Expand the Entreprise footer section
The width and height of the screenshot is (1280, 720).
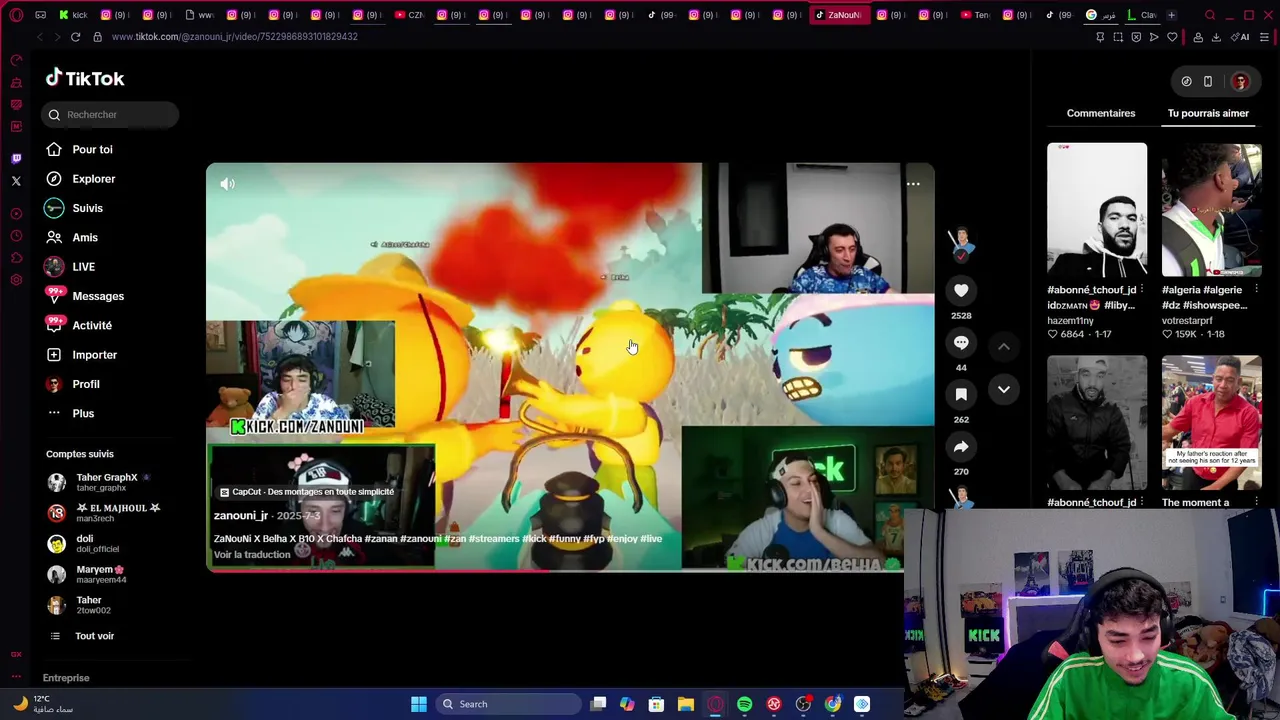pyautogui.click(x=66, y=678)
